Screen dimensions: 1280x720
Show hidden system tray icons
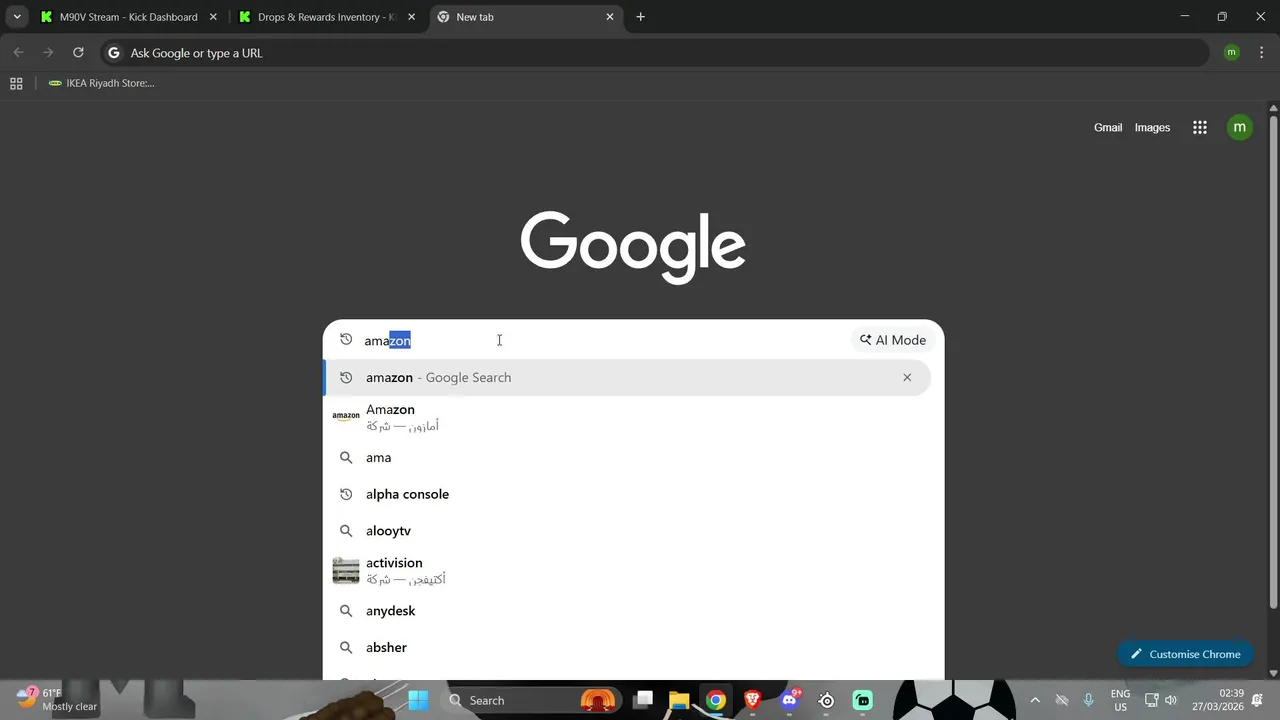1035,700
